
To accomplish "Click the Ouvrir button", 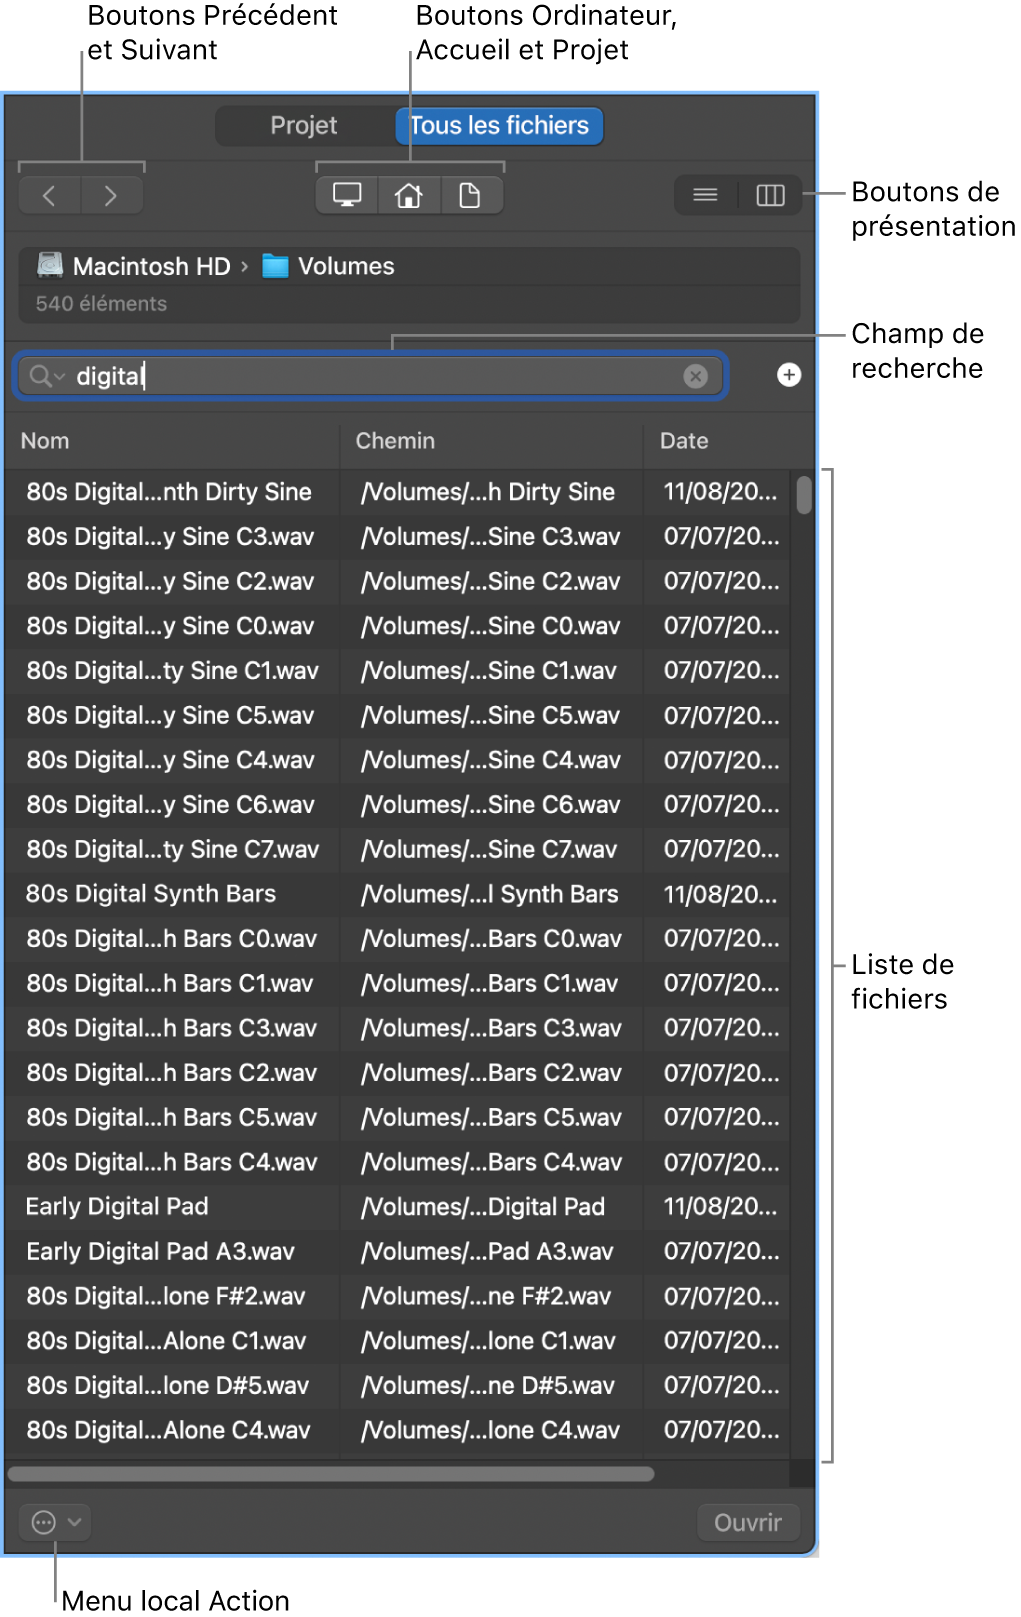I will 747,1522.
